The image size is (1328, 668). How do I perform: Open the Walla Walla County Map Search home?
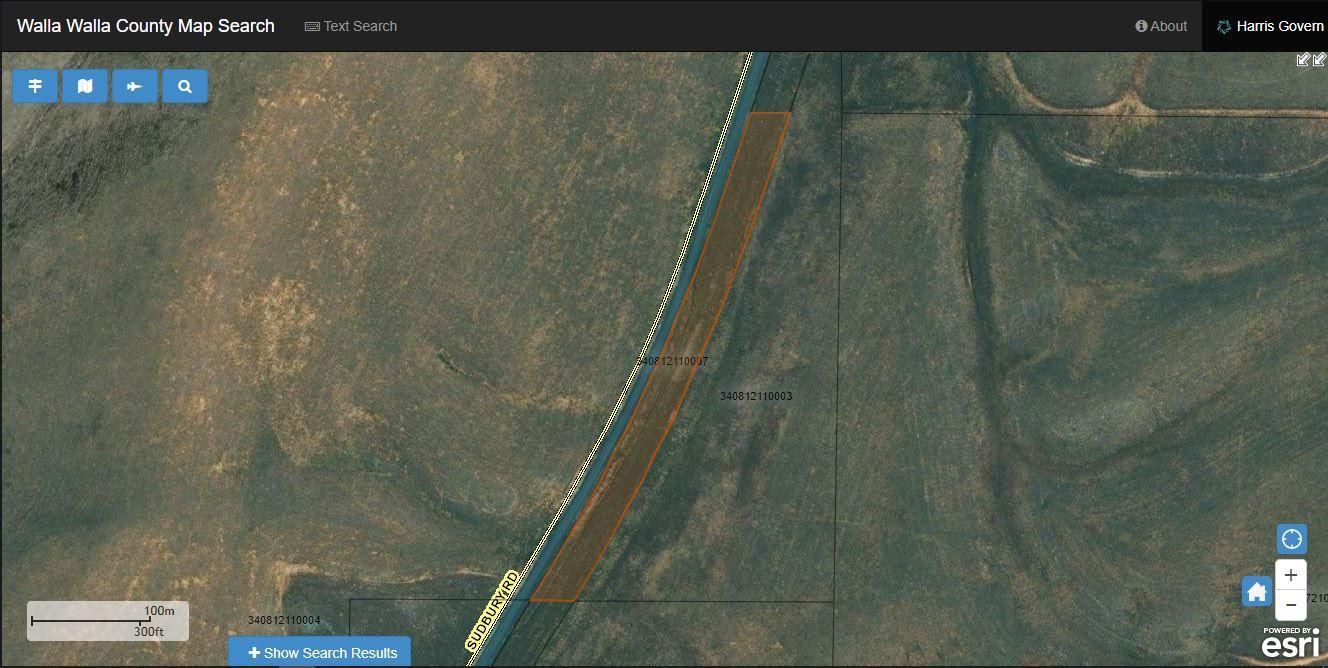click(x=145, y=26)
